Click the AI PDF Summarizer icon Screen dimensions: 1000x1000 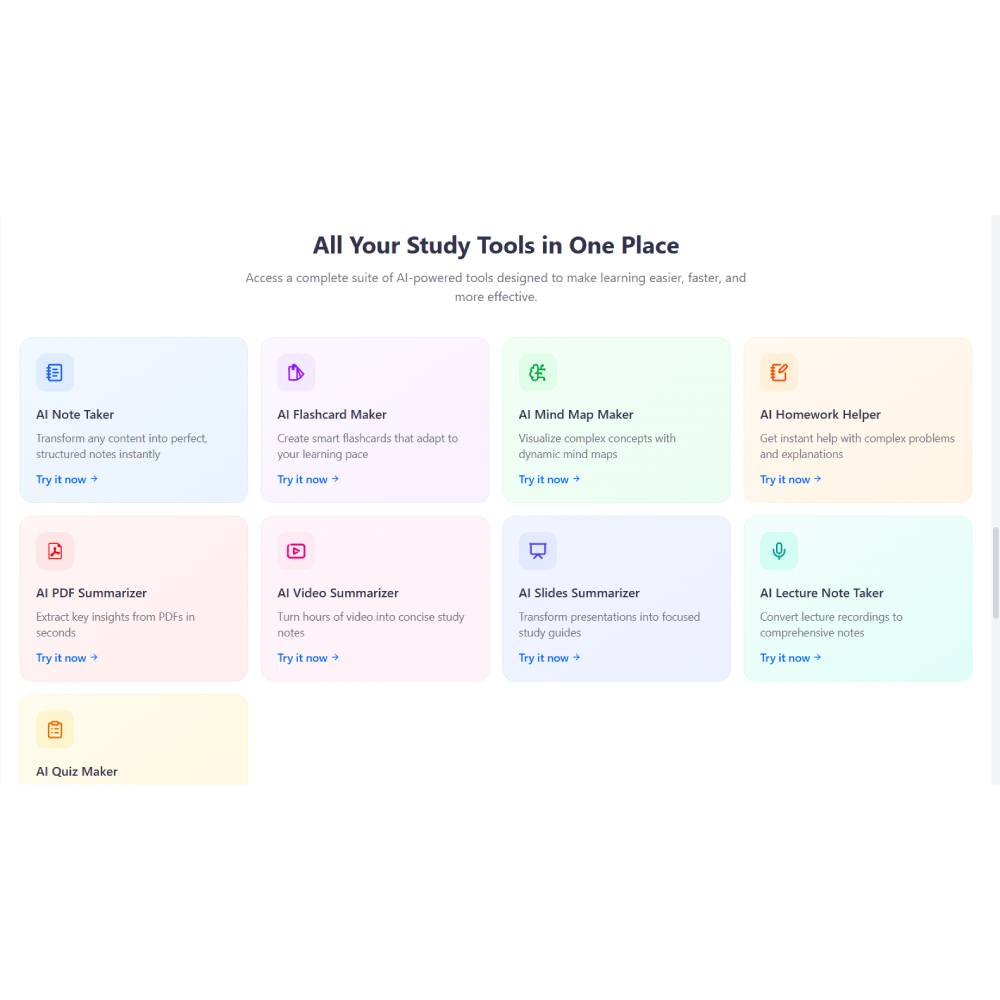click(54, 550)
